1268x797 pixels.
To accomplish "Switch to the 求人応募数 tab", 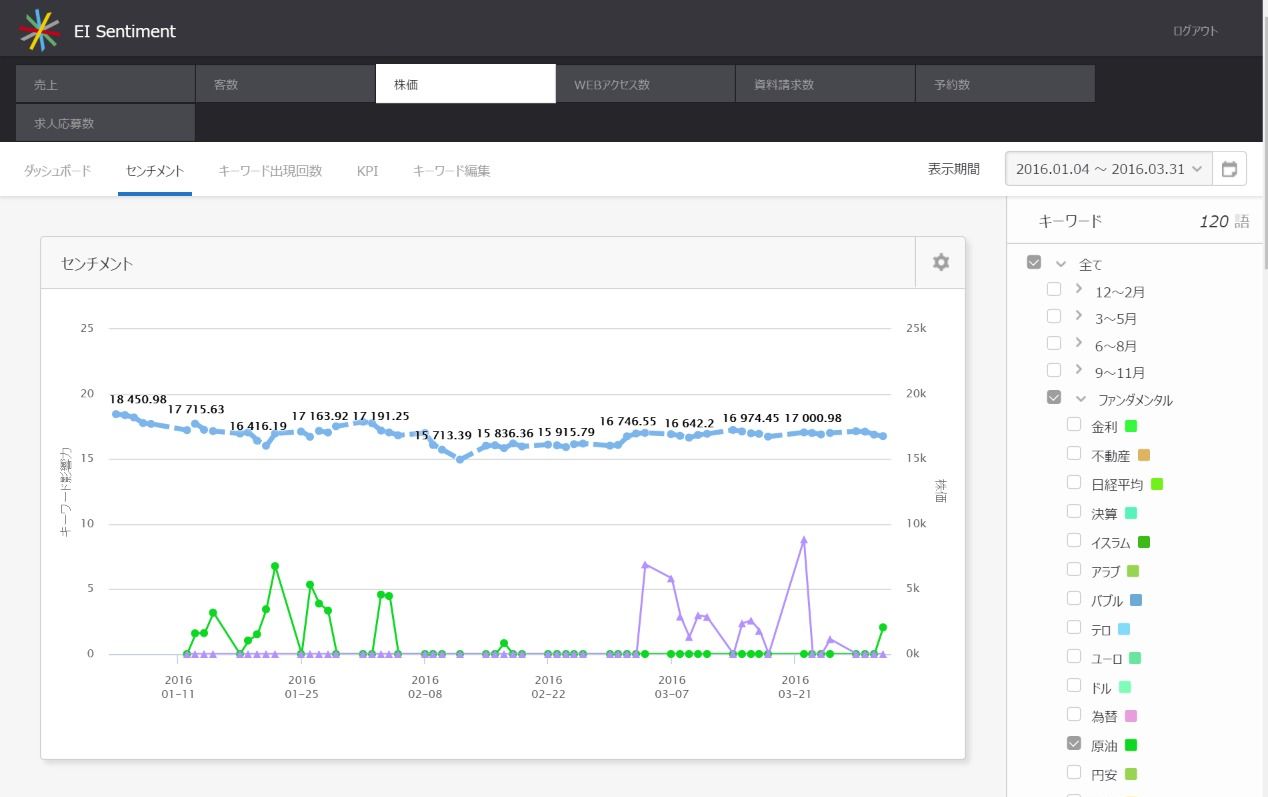I will pos(105,123).
